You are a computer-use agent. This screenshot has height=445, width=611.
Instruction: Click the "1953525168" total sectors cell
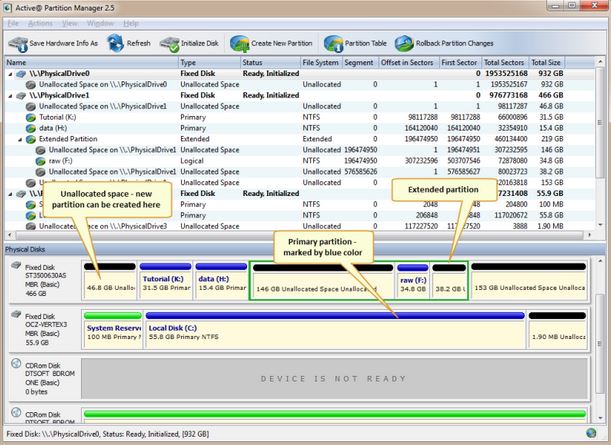pos(506,74)
